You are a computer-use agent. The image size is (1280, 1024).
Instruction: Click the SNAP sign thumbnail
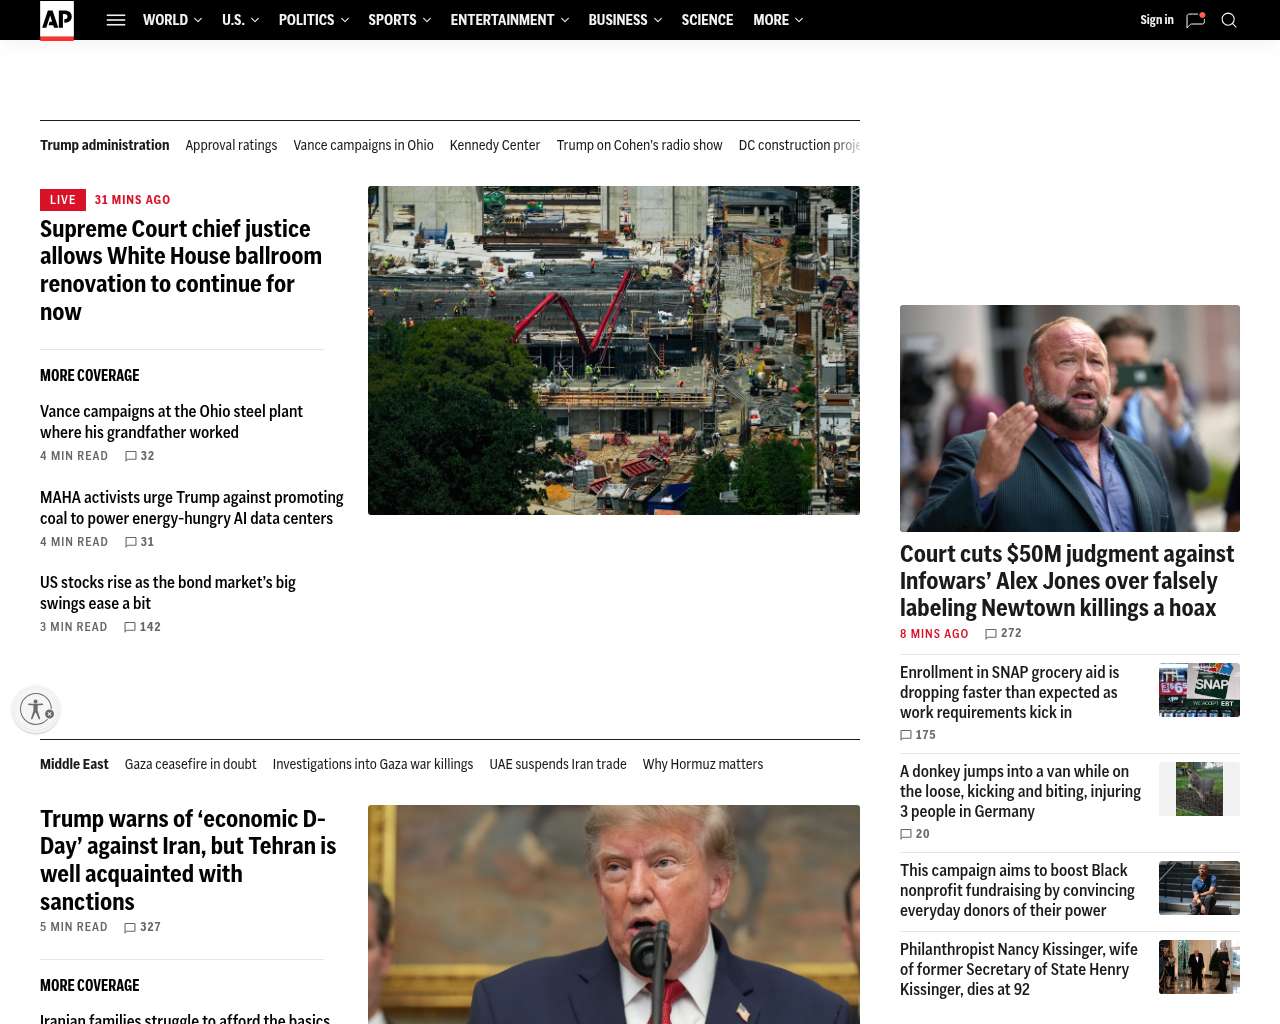[1199, 690]
